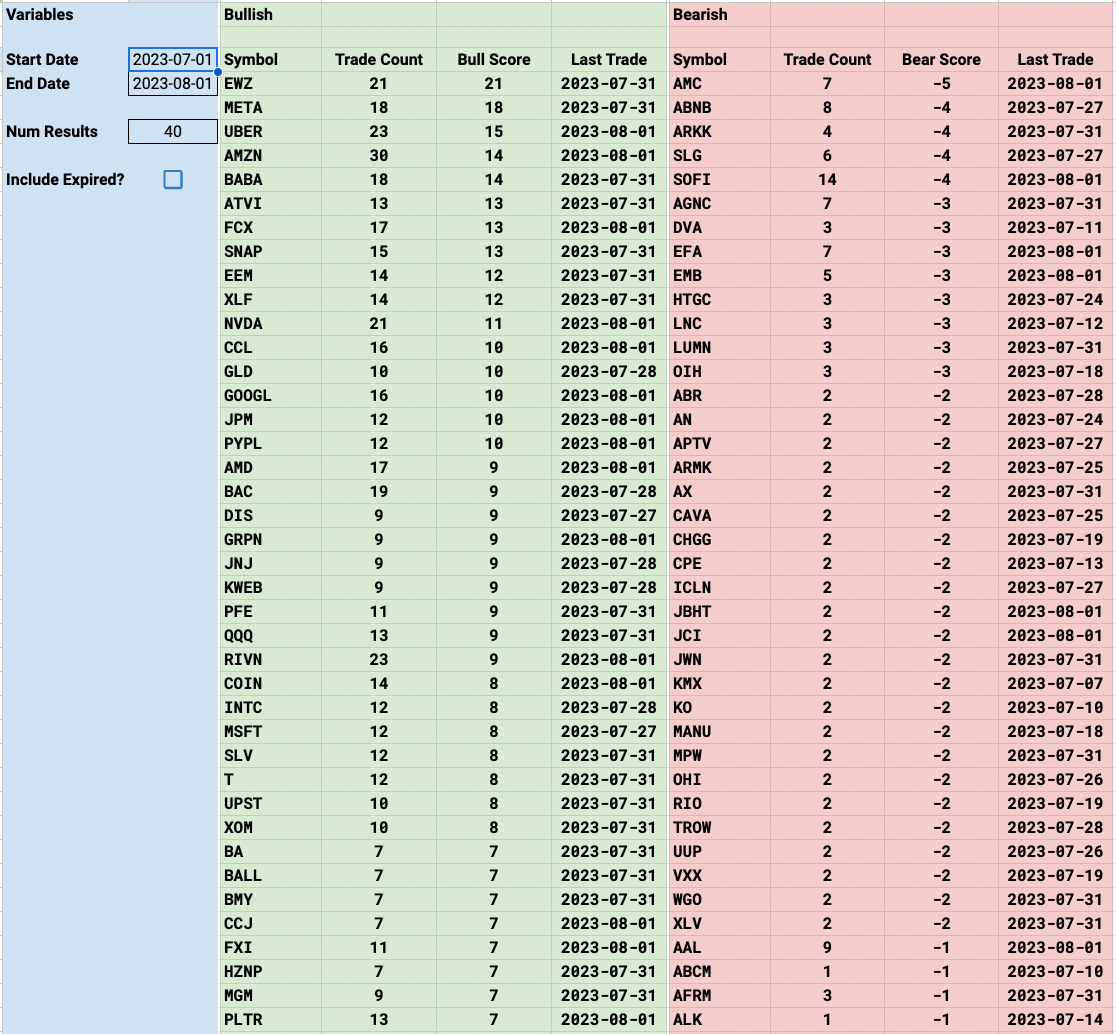Select the HZNP symbol cell
The width and height of the screenshot is (1116, 1034).
point(270,971)
